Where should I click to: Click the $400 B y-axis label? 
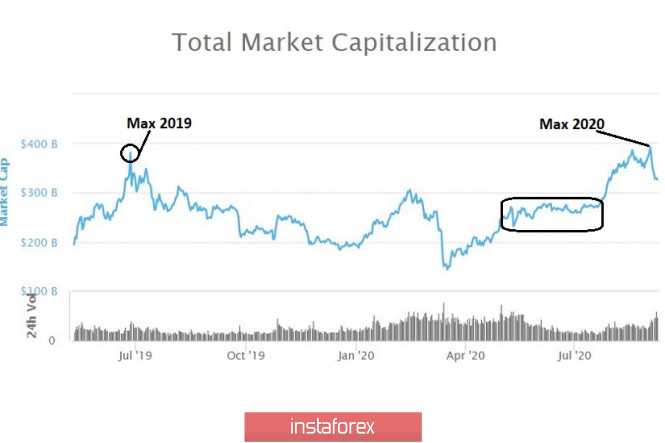(x=39, y=144)
